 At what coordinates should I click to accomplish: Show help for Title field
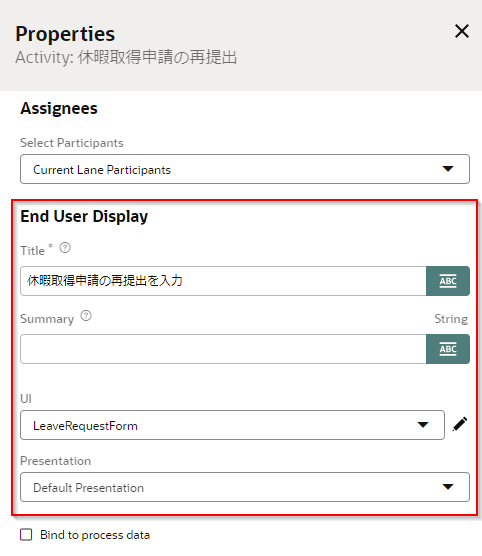pyautogui.click(x=65, y=248)
